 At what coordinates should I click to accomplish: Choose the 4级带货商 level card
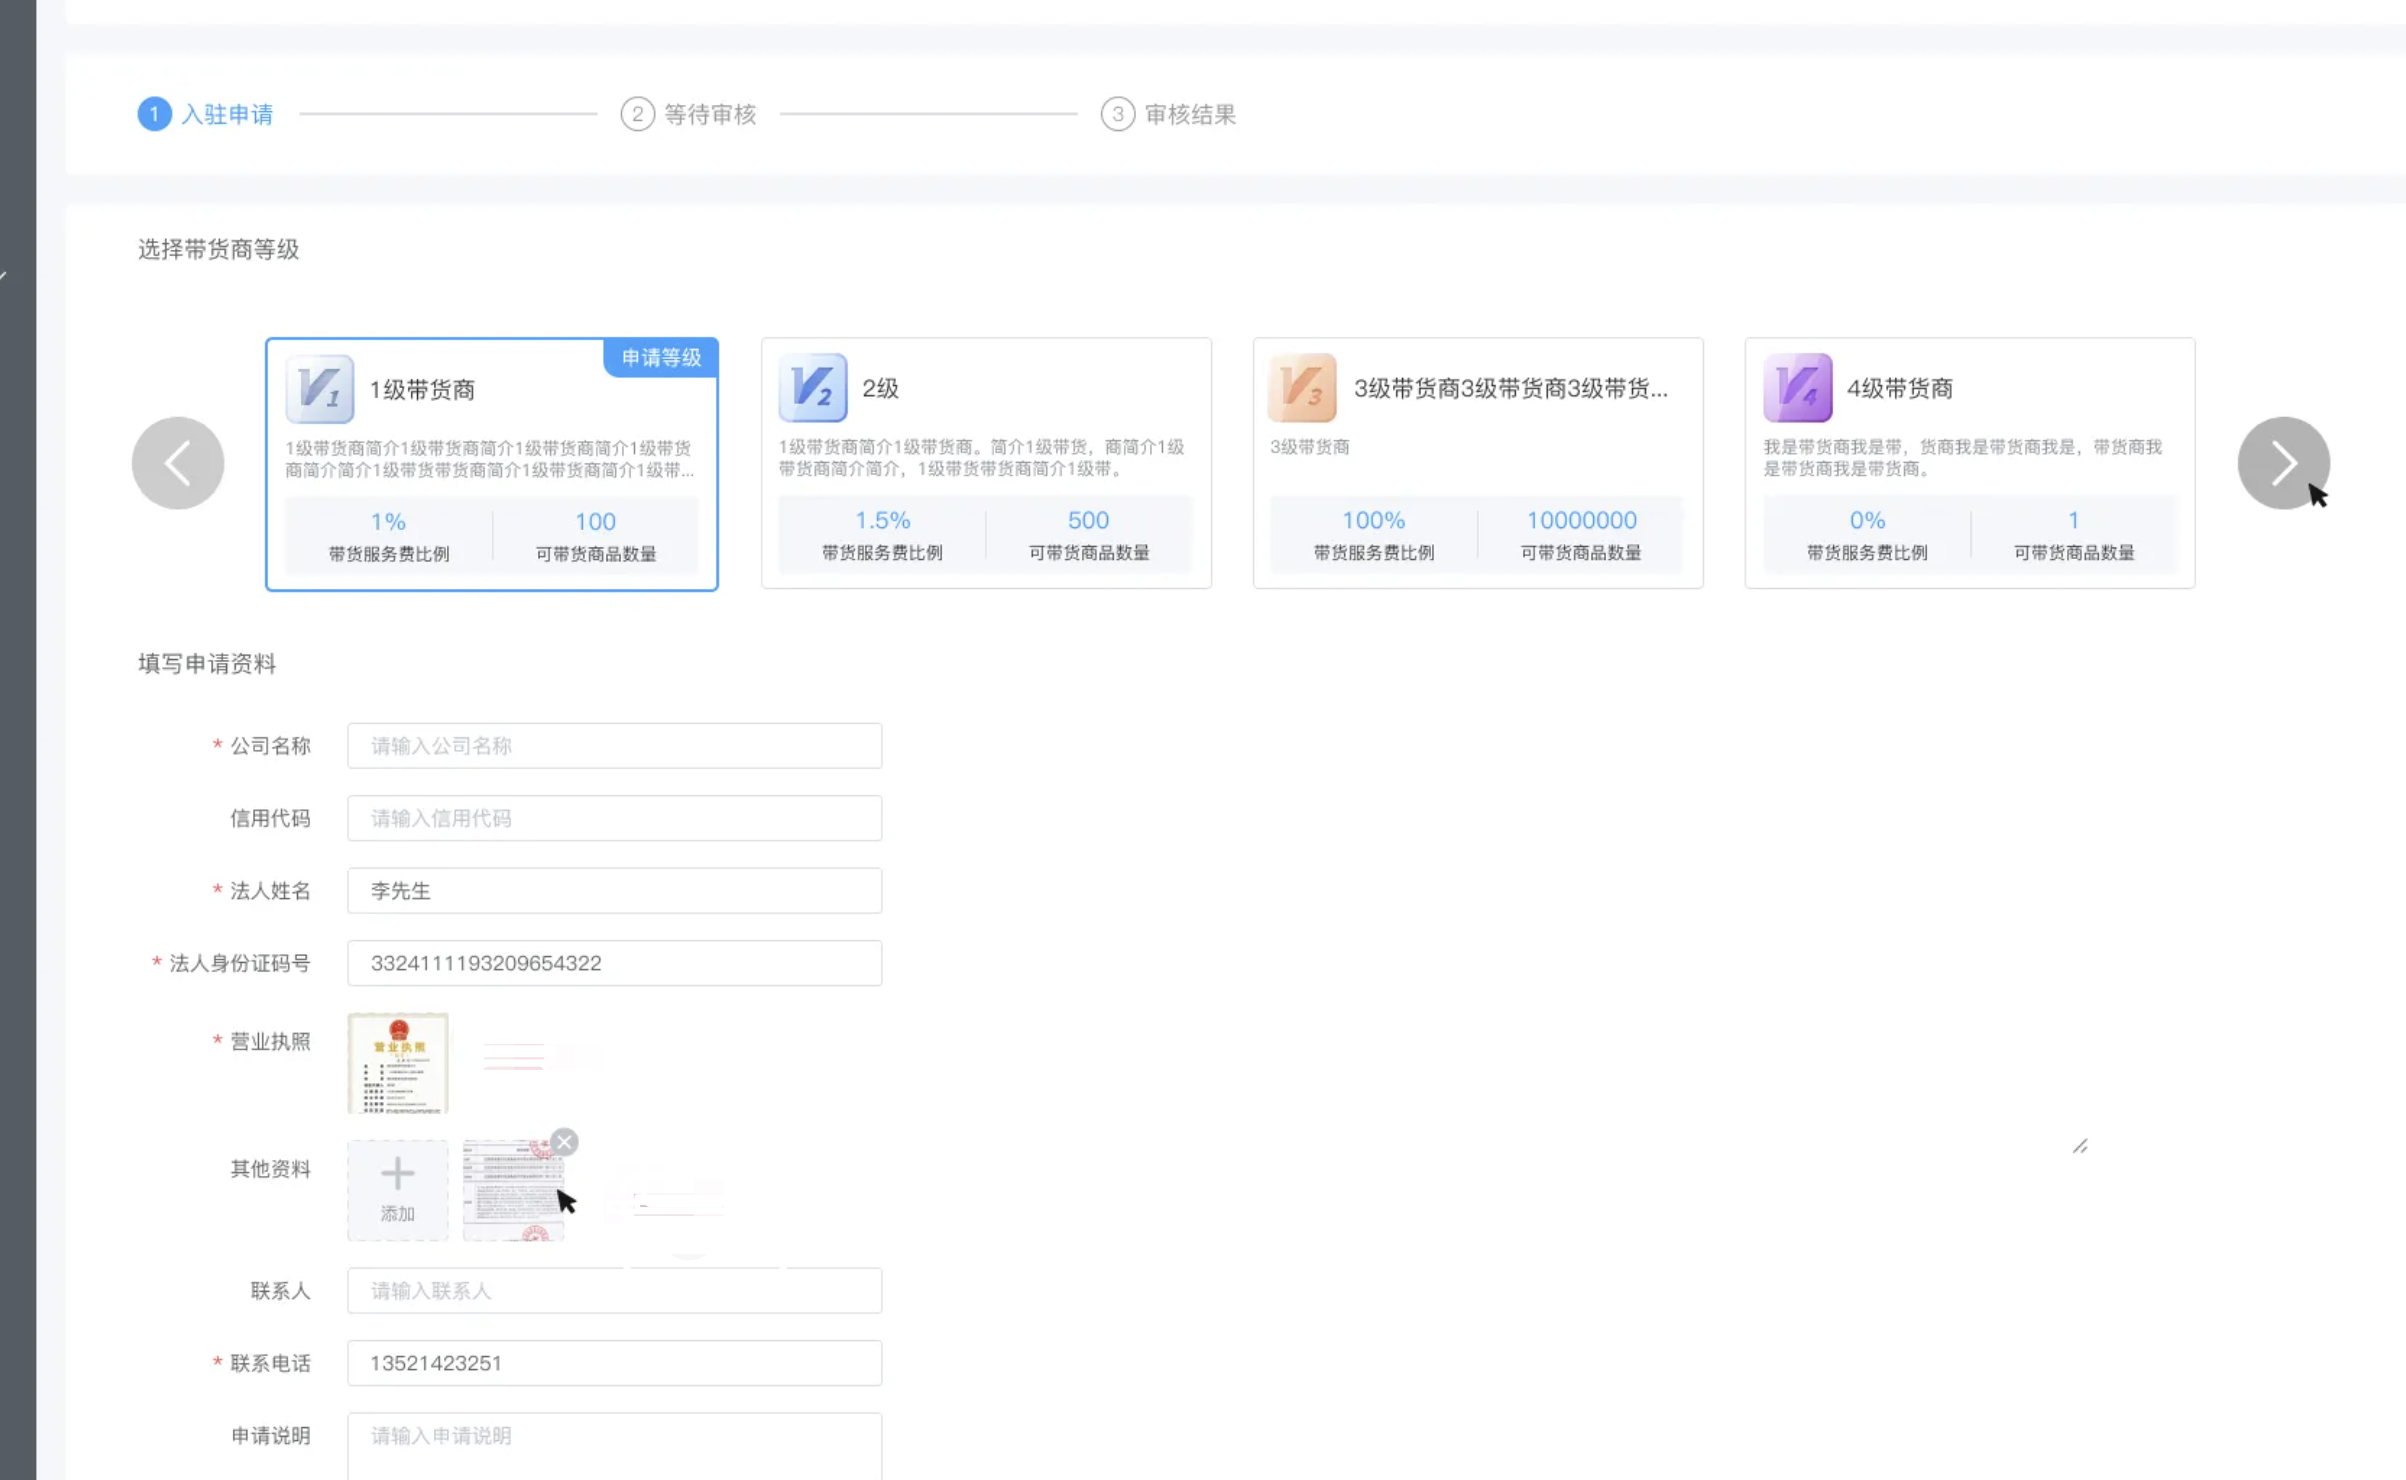pos(1968,463)
